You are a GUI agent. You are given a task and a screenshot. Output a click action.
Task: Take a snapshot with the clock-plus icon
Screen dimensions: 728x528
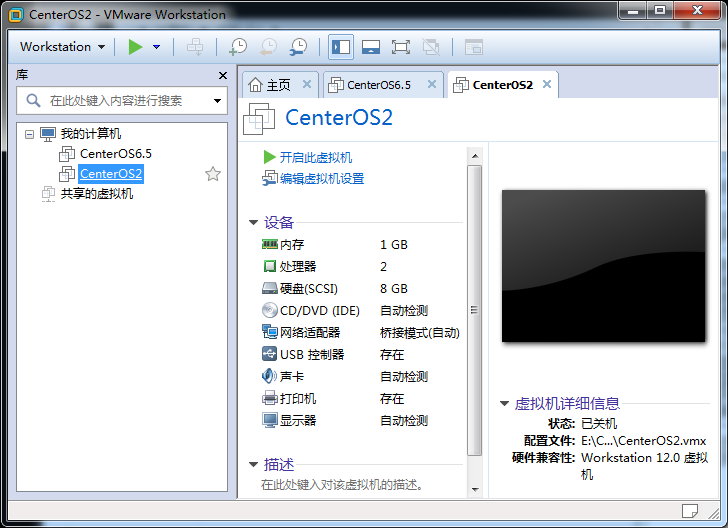tap(239, 47)
